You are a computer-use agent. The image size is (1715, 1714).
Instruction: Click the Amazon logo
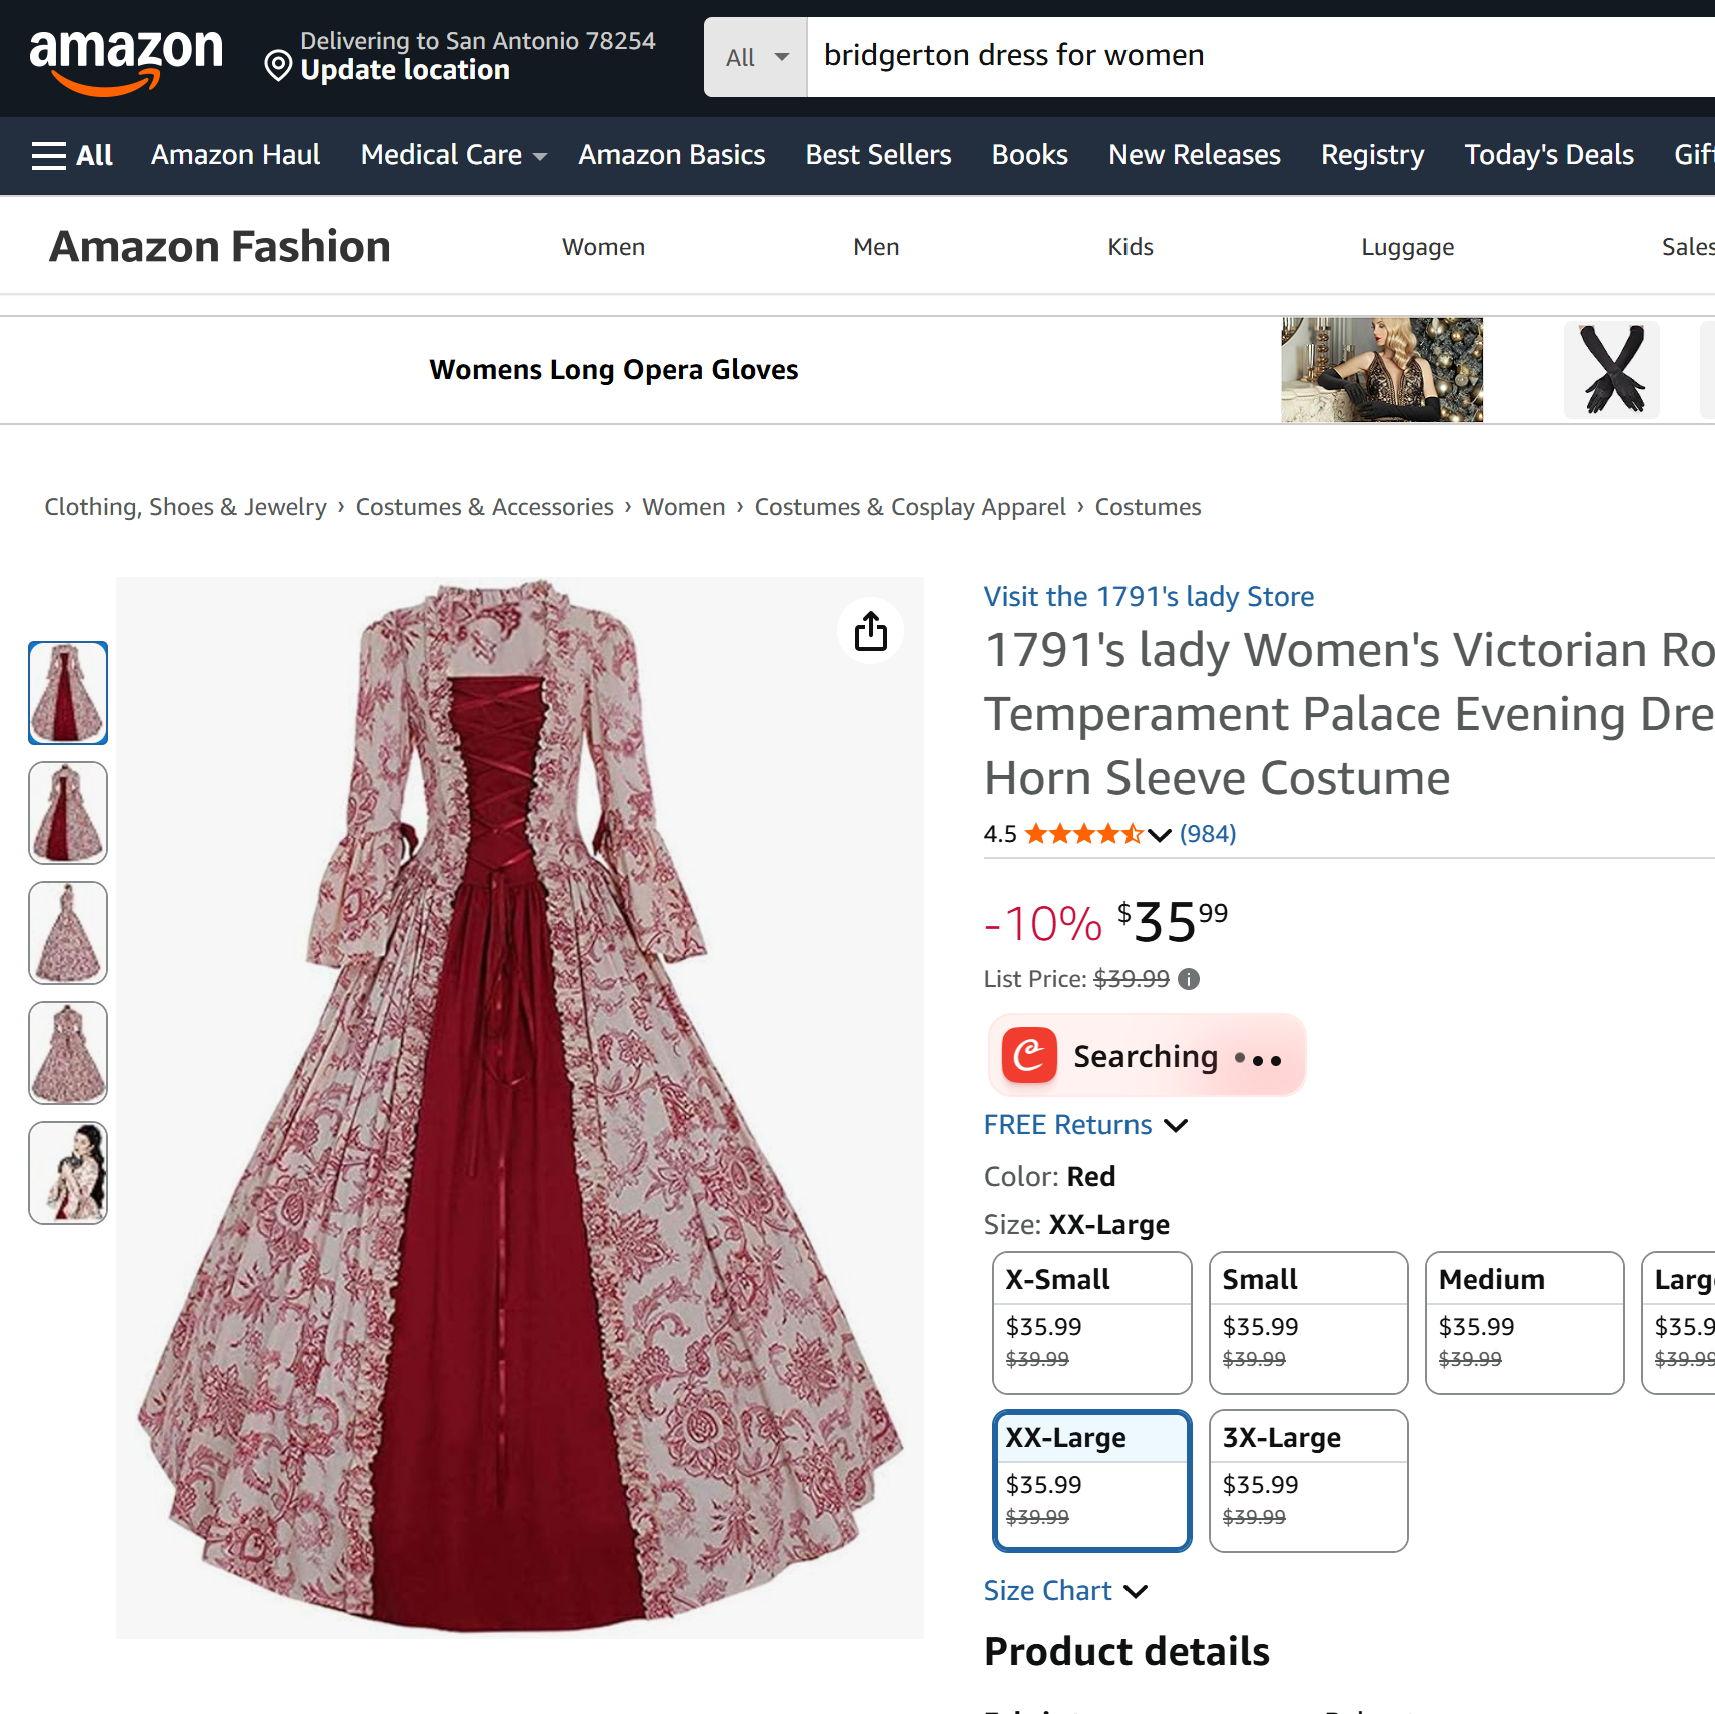click(x=125, y=58)
